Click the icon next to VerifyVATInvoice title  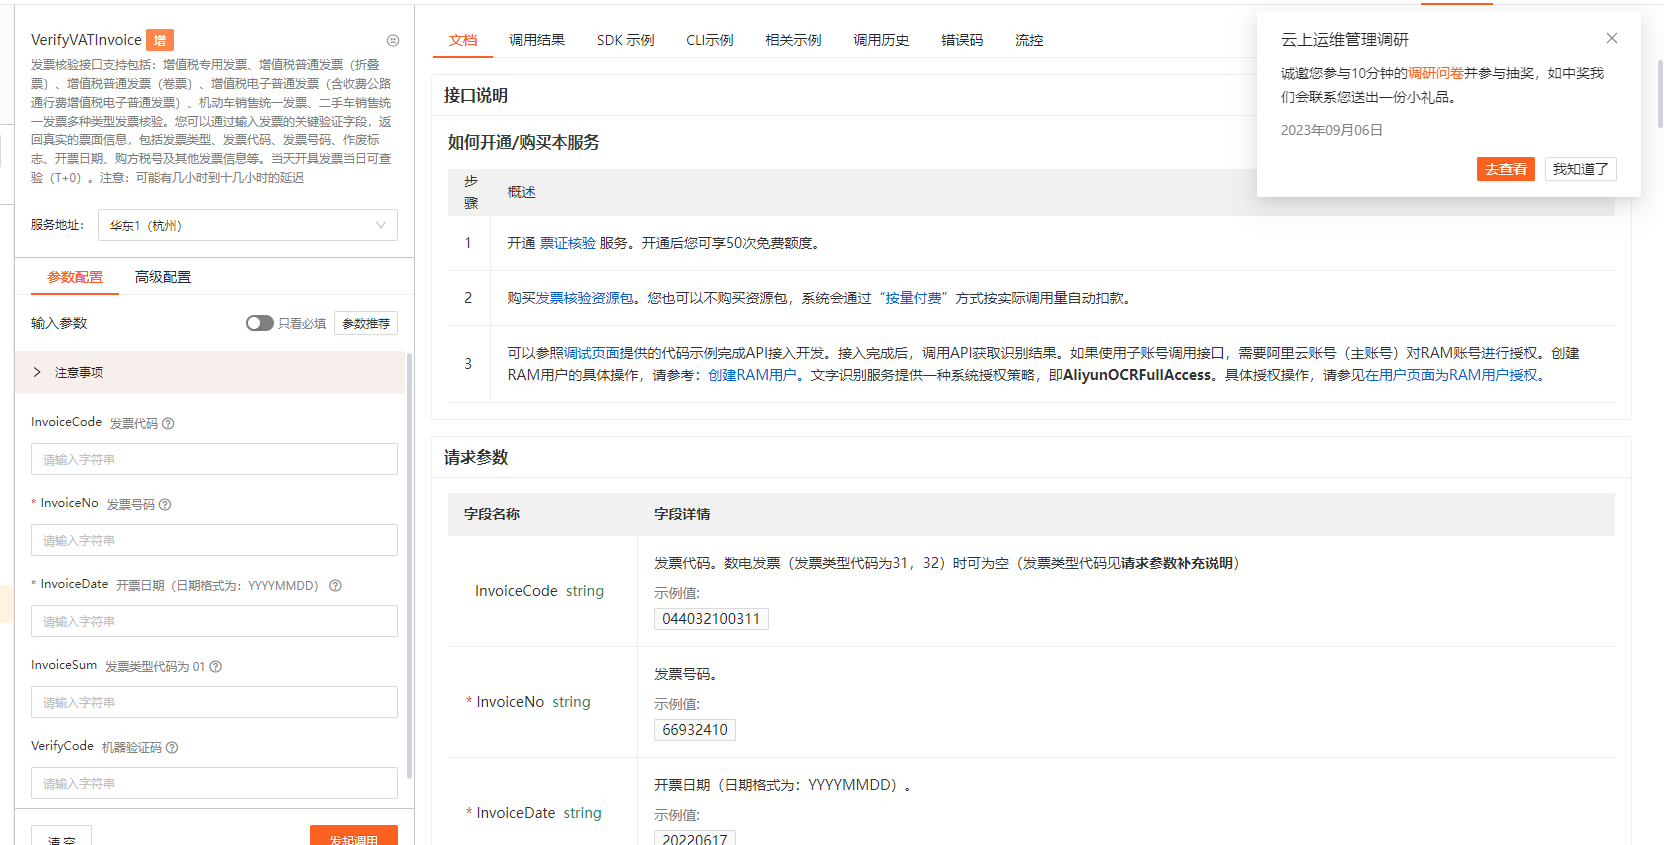393,41
